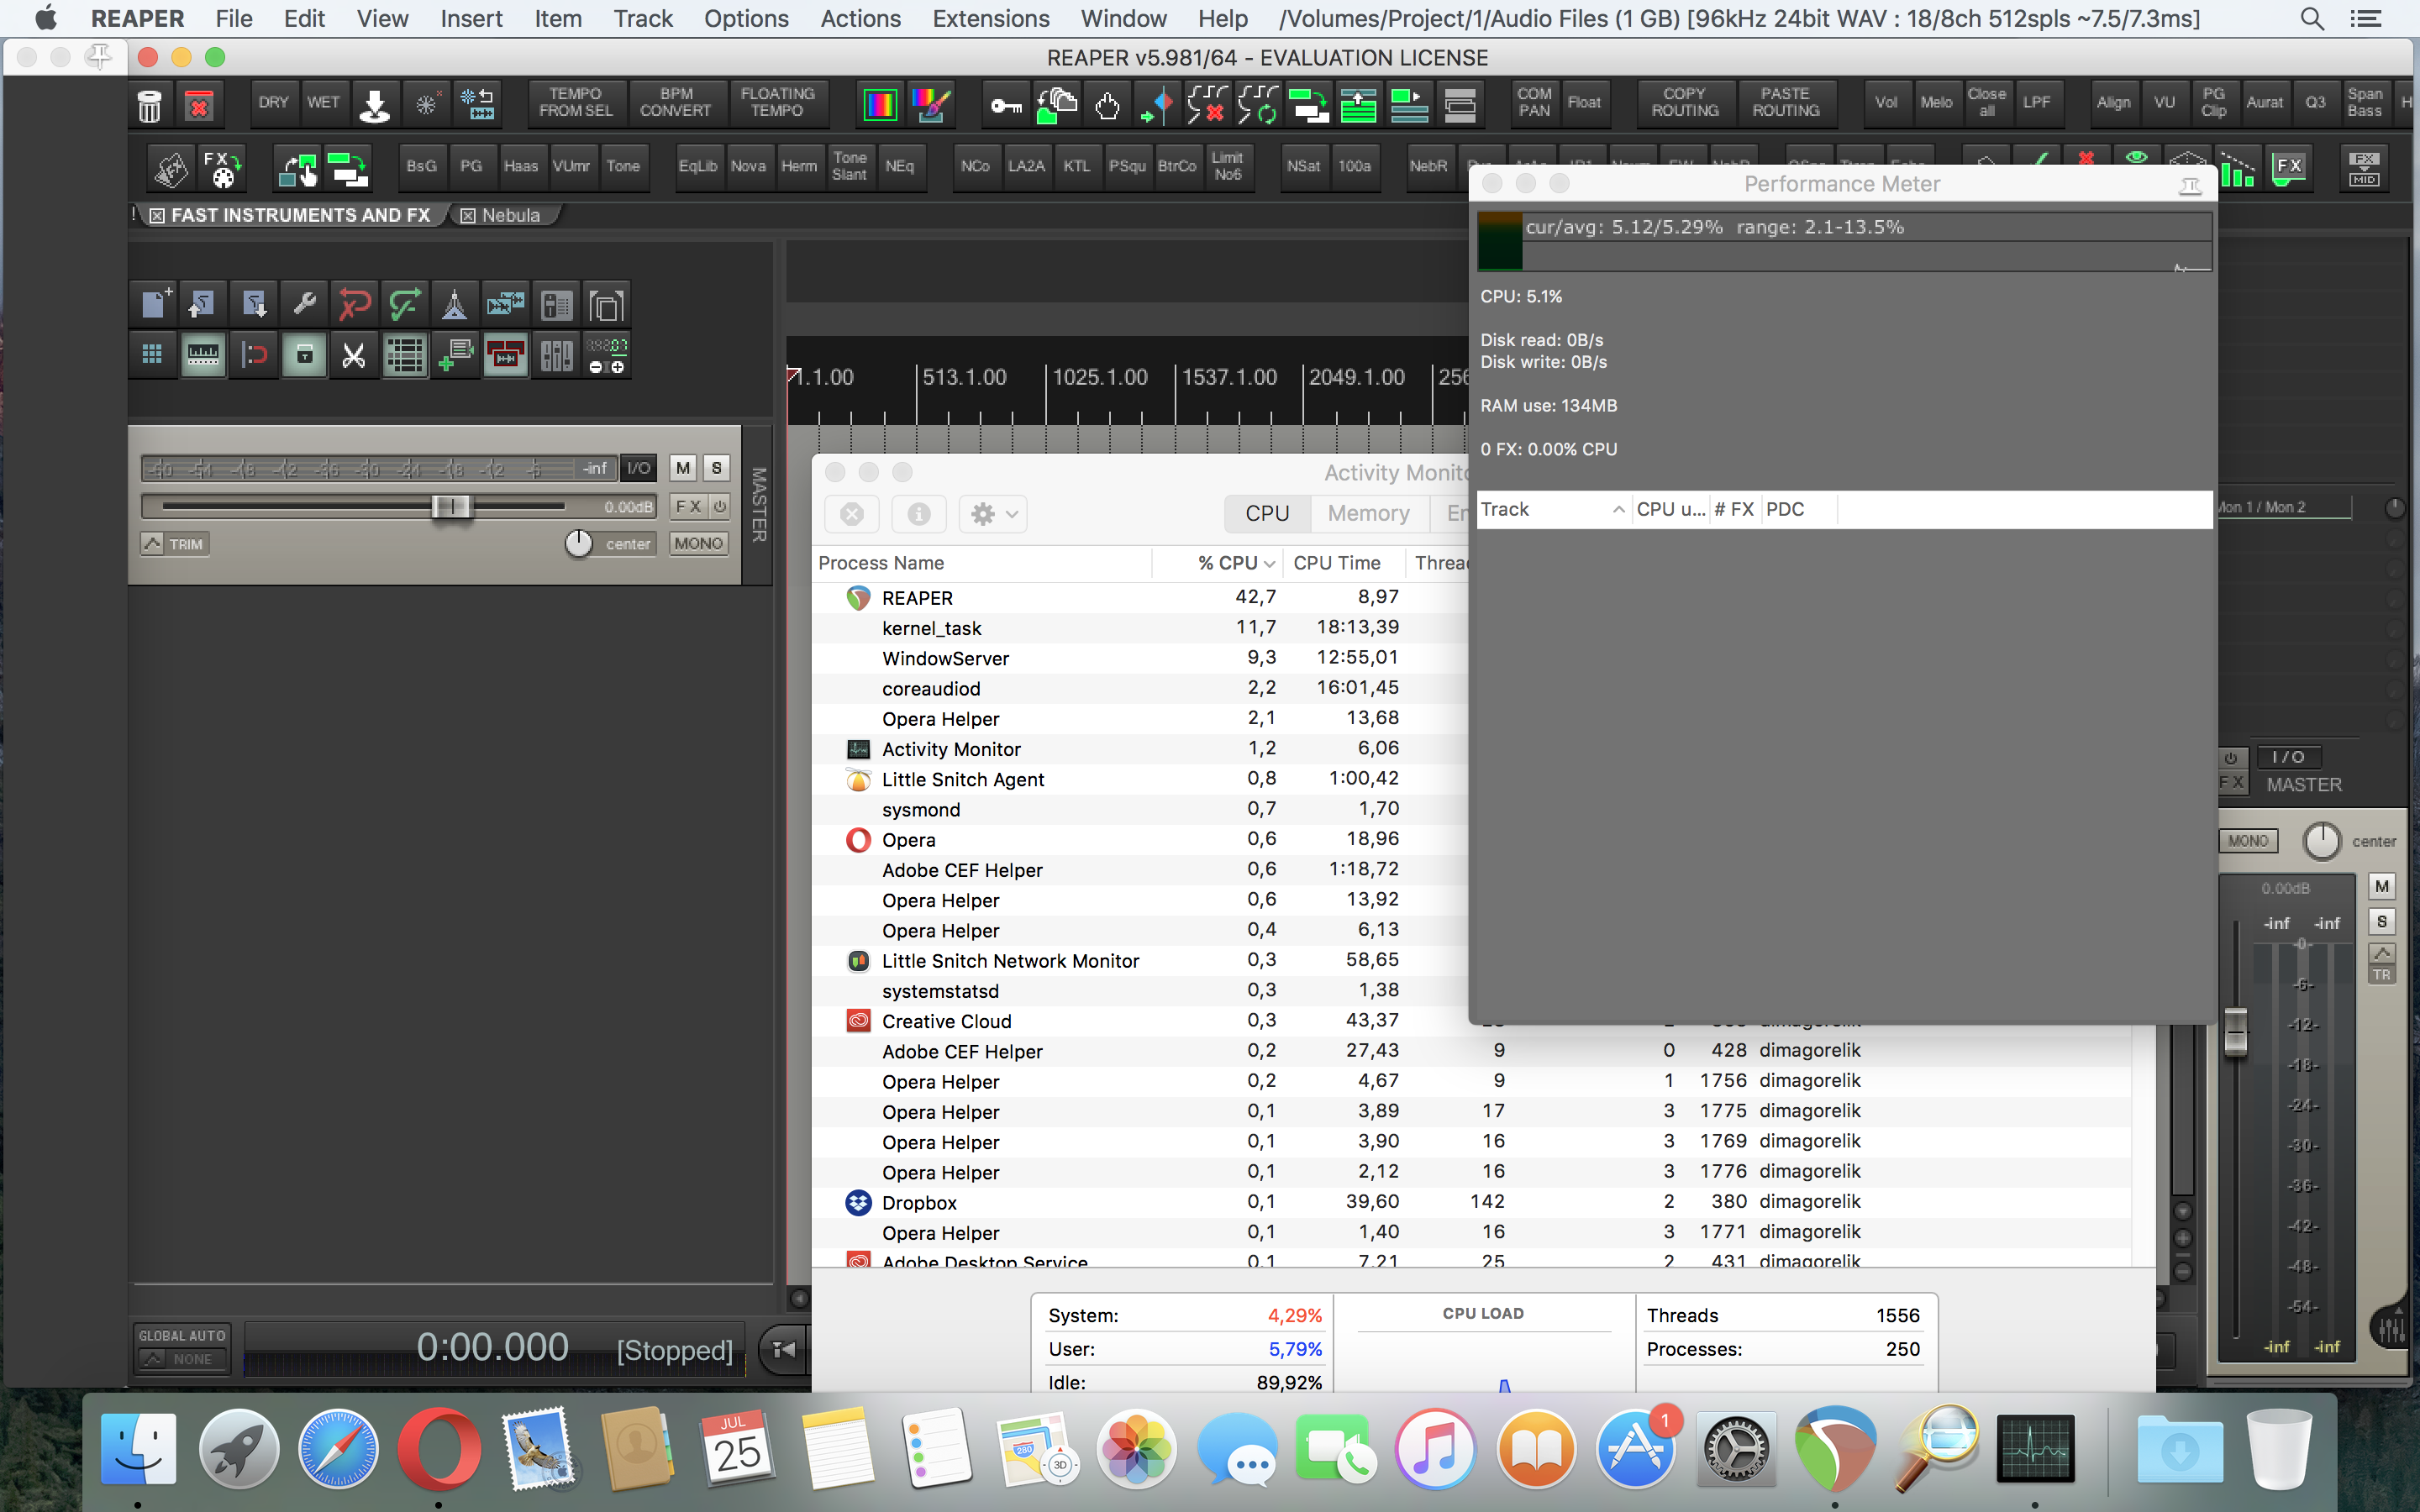
Task: Click the New Project icon in the toolbar
Action: click(x=154, y=304)
